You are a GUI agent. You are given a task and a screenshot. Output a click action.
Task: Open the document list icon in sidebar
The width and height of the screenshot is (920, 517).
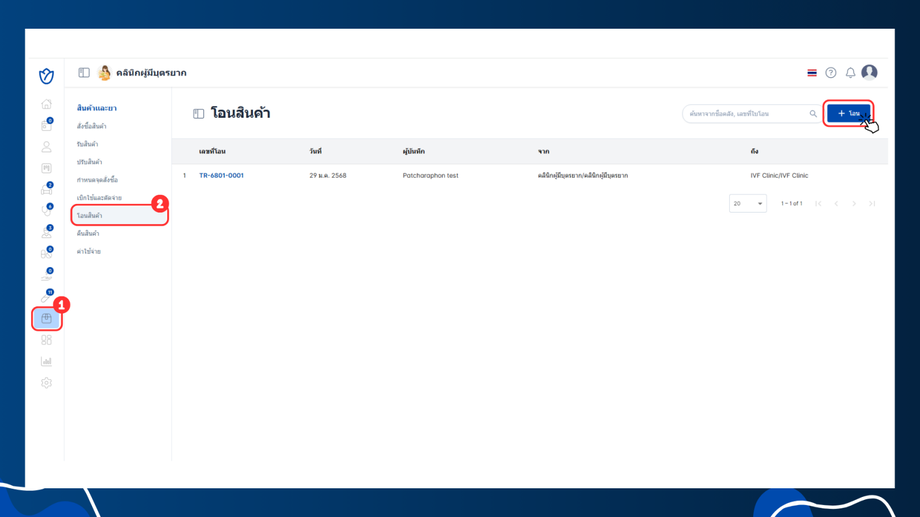click(46, 168)
